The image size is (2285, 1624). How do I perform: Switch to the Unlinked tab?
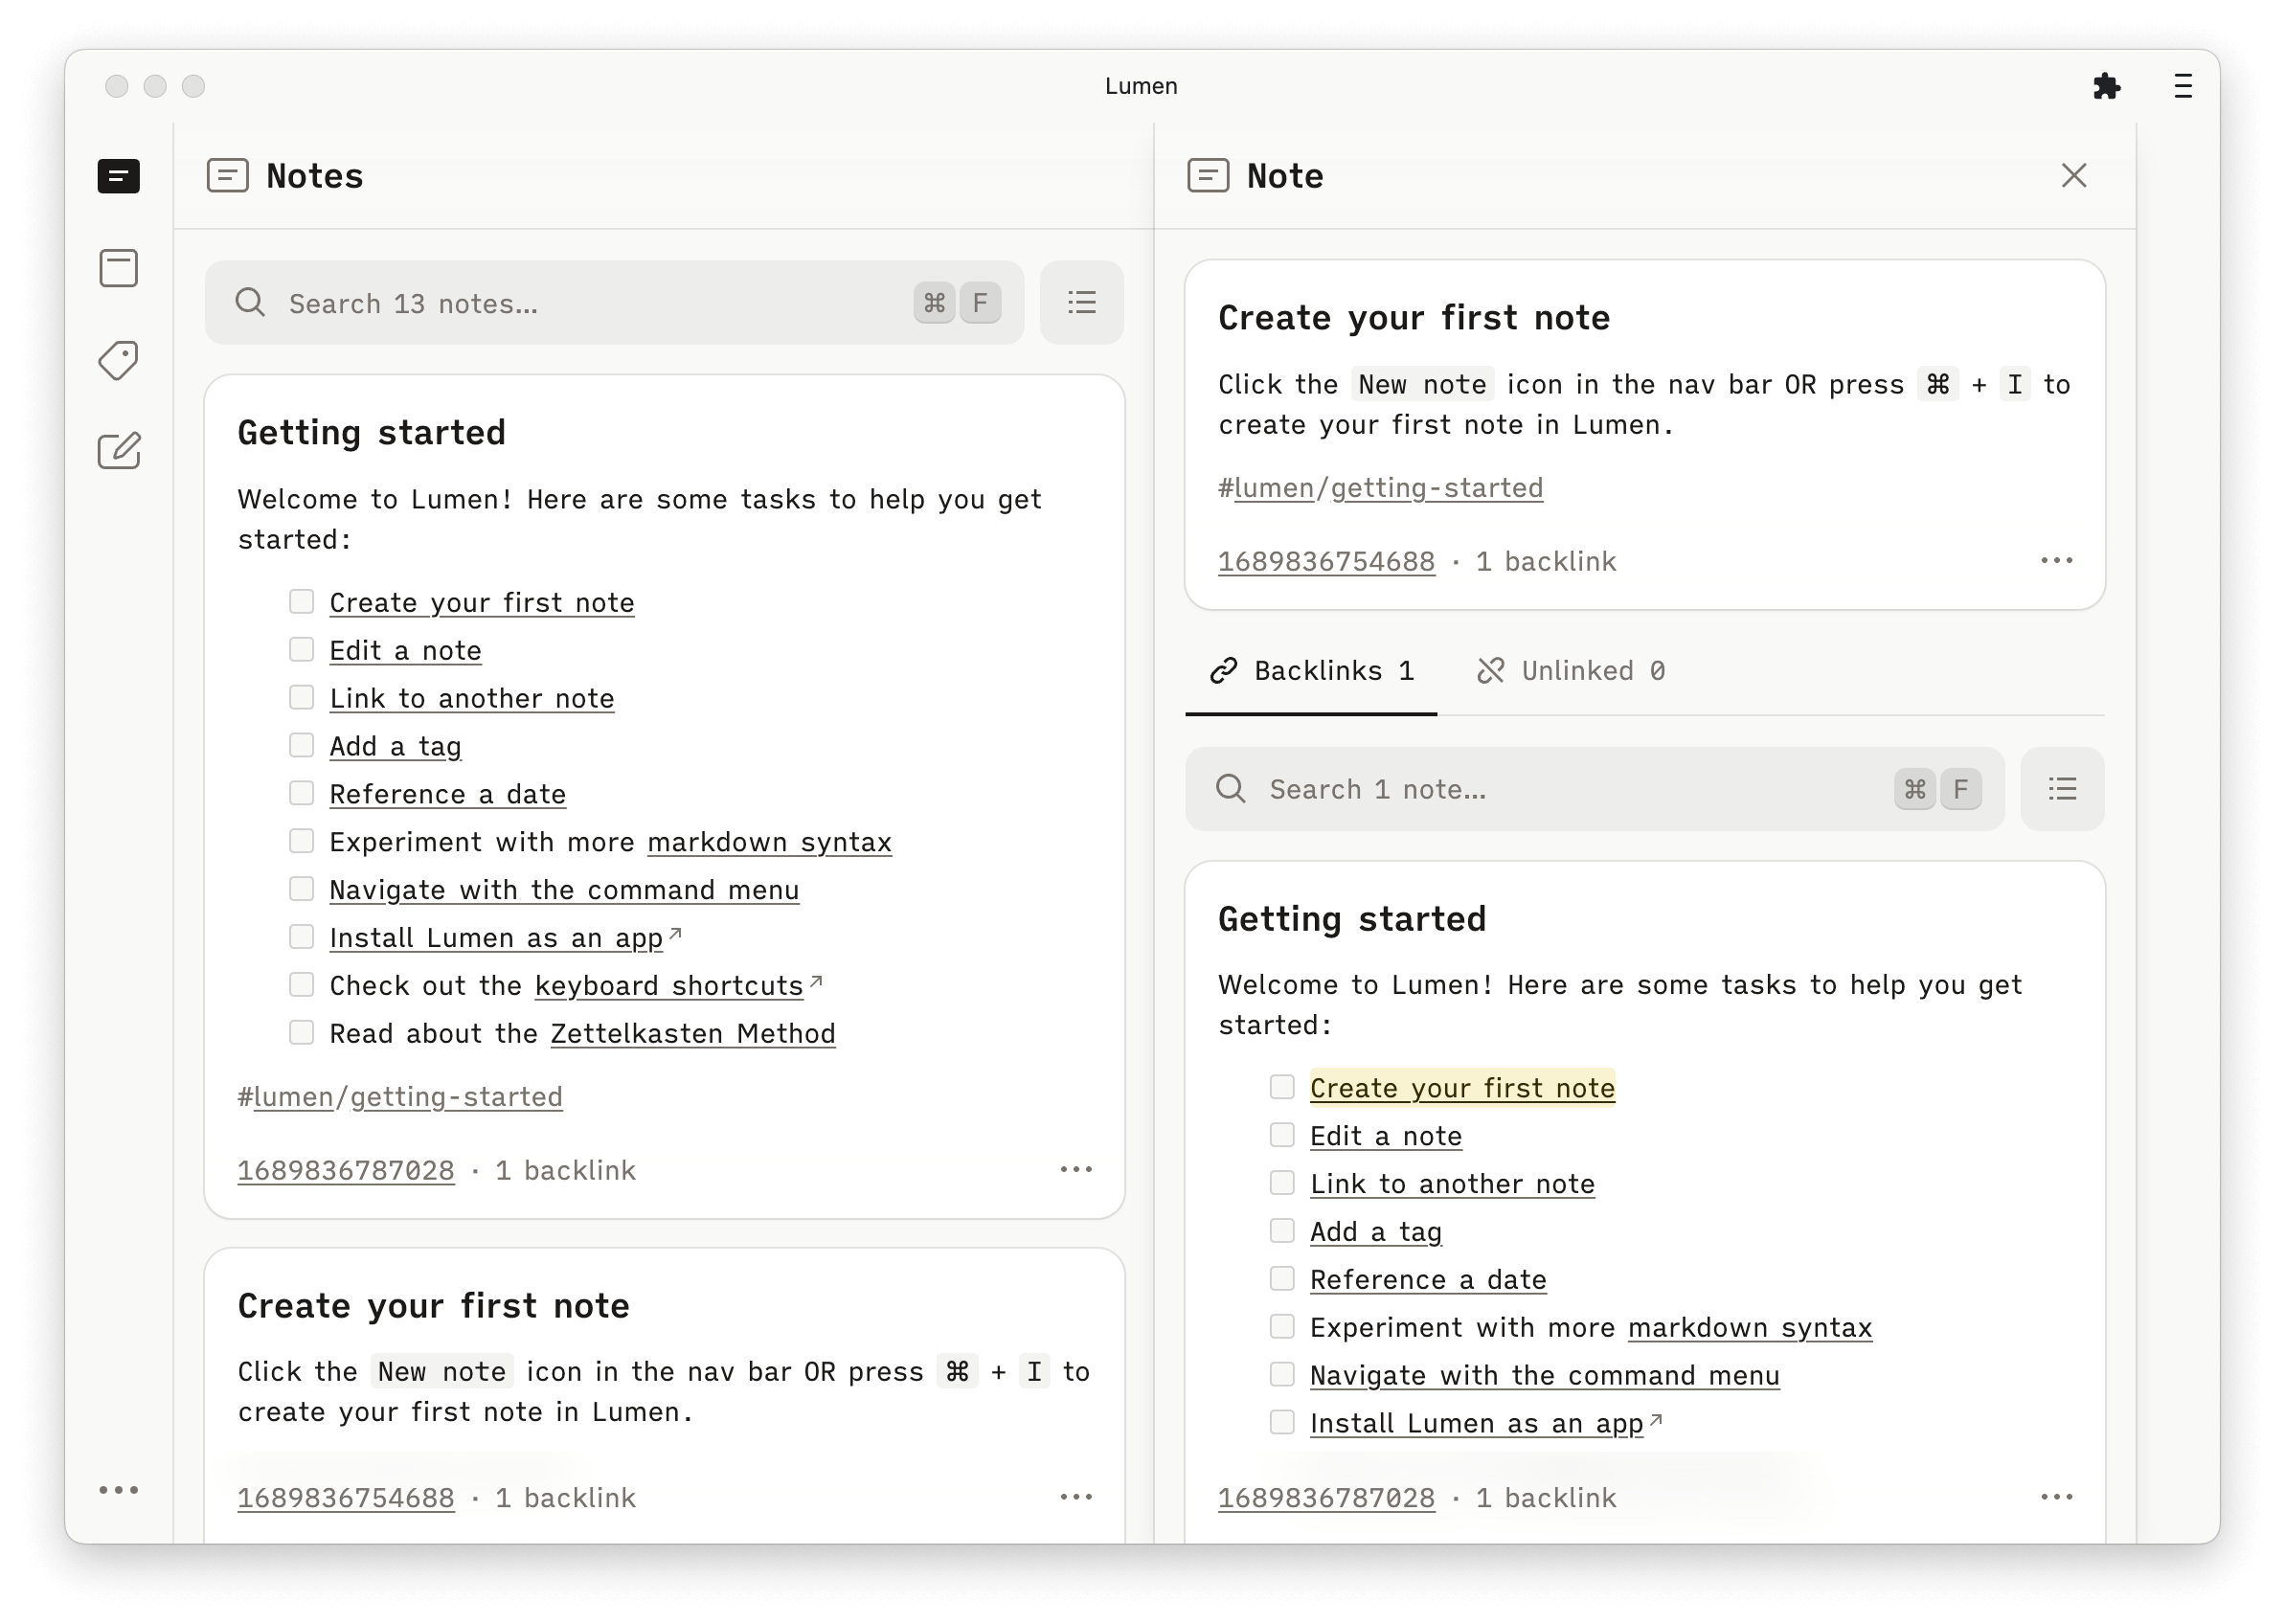(x=1570, y=670)
